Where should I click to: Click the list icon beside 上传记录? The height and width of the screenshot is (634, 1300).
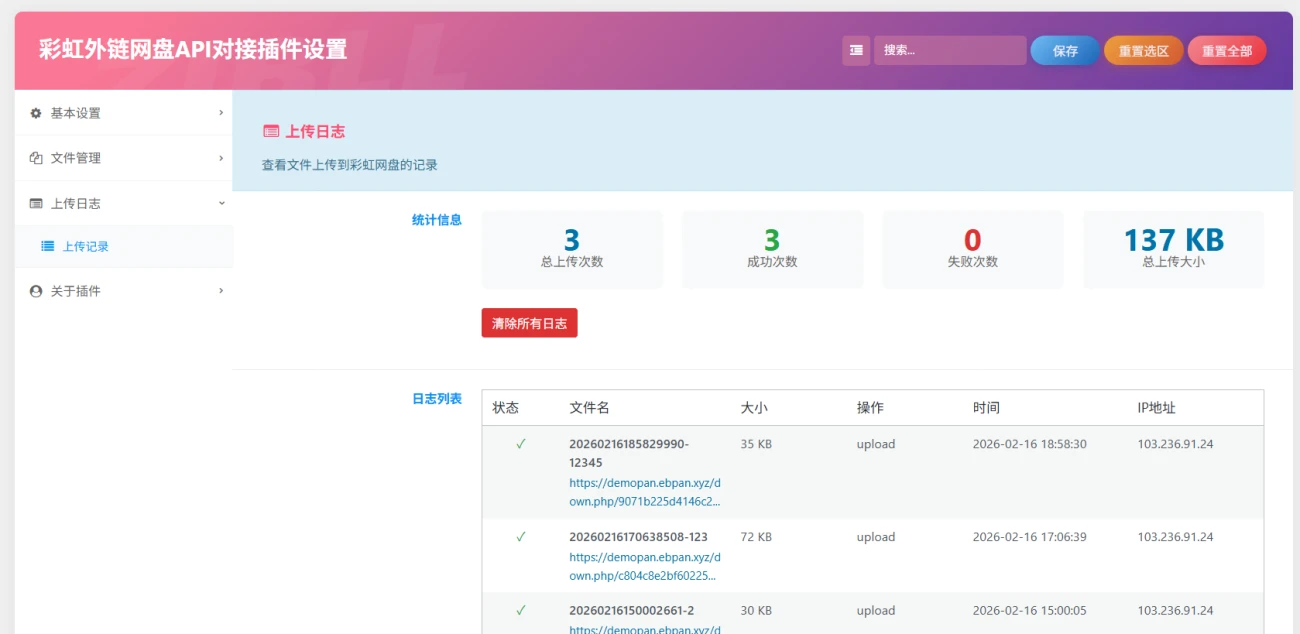pyautogui.click(x=47, y=246)
